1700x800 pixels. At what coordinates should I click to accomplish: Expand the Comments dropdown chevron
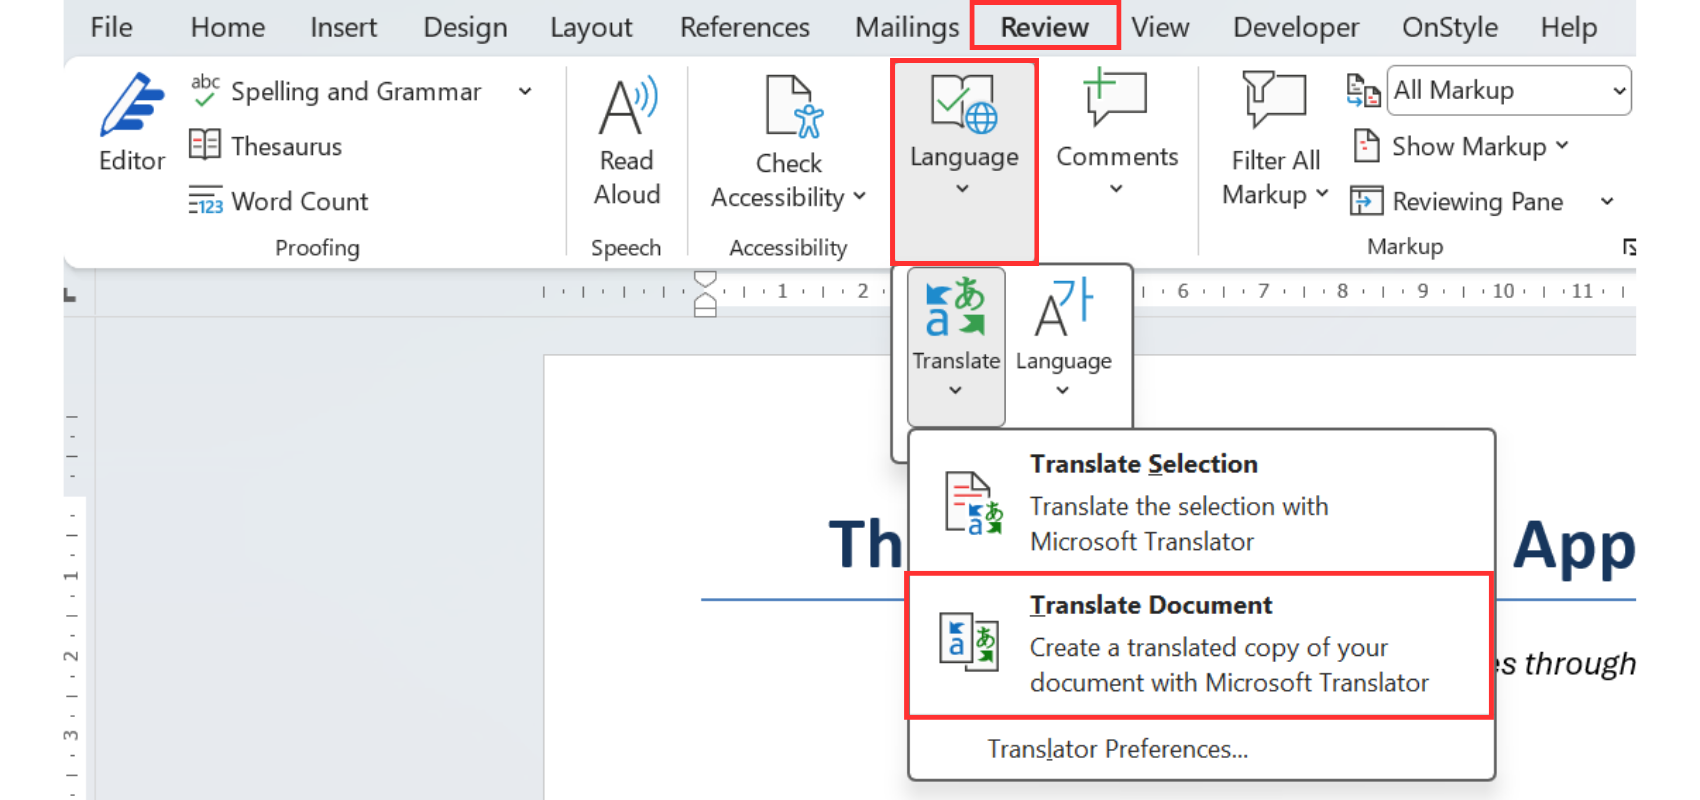[1116, 189]
